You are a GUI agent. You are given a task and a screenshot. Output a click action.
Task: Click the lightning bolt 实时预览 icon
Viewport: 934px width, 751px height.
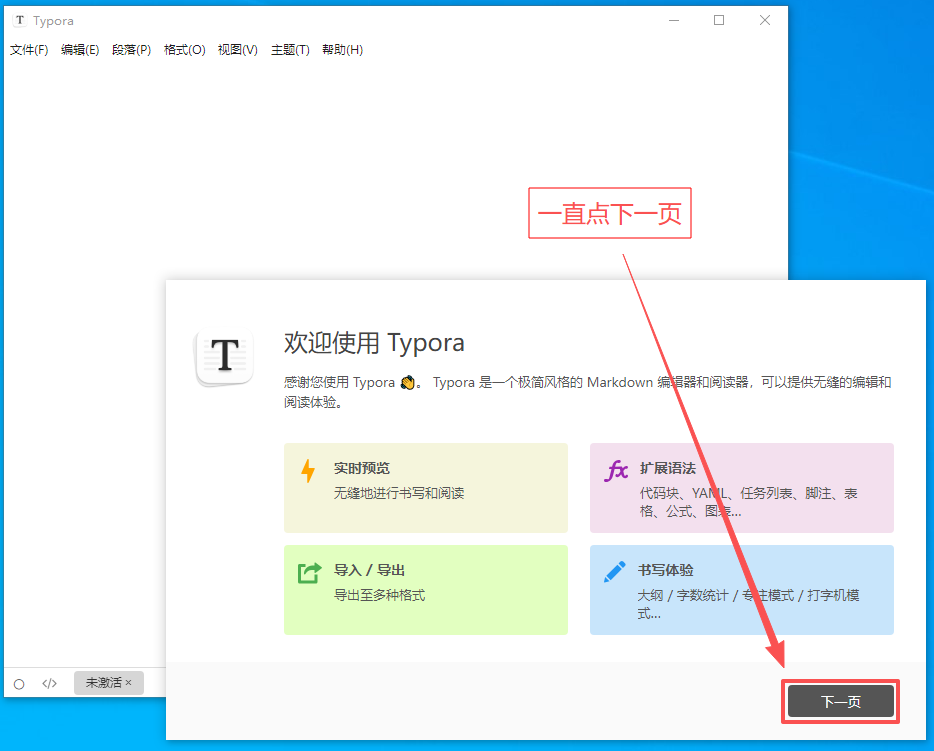click(308, 470)
